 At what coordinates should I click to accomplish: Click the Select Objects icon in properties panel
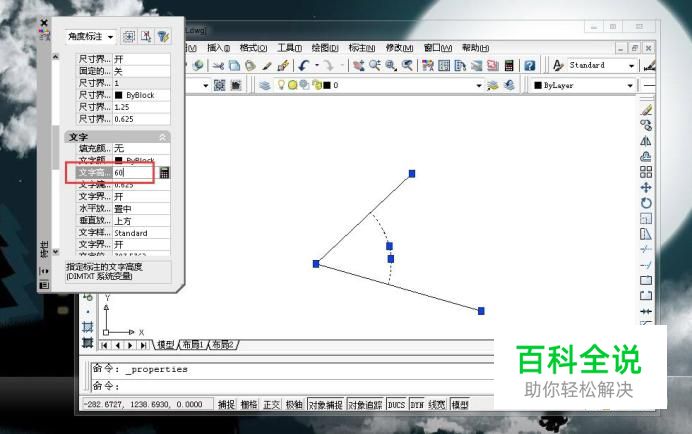(146, 36)
